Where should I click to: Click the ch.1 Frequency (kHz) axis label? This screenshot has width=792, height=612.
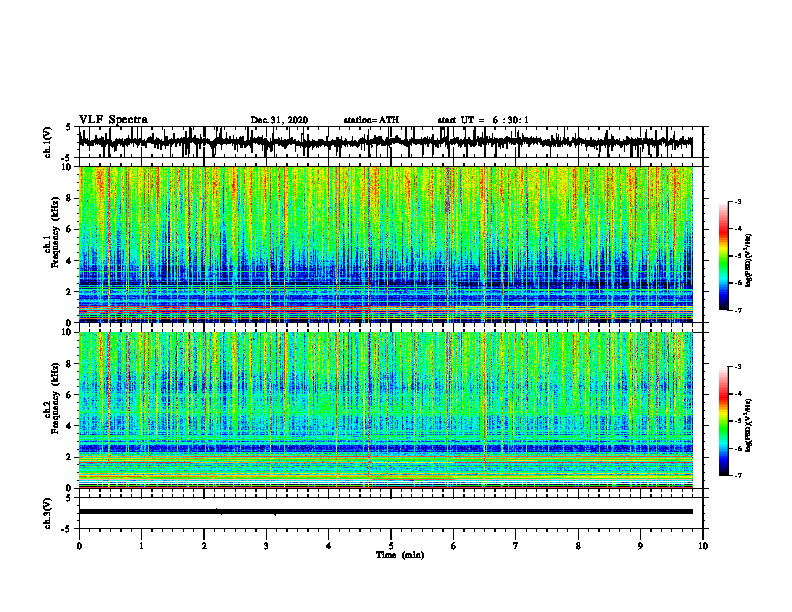(x=52, y=232)
